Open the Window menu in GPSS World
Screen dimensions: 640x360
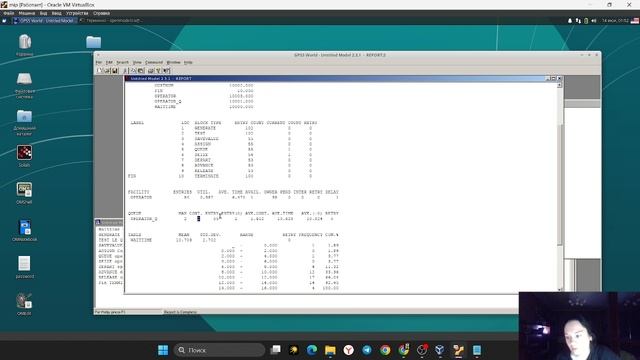(173, 62)
